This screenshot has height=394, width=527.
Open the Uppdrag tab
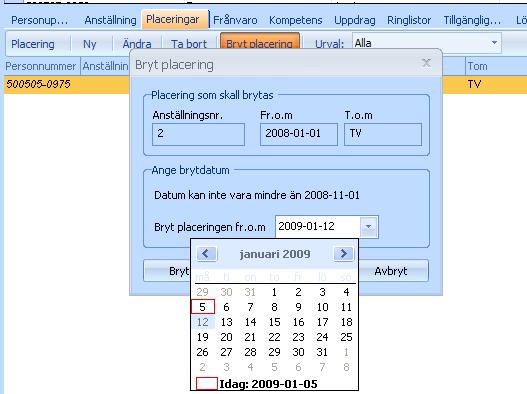tap(355, 20)
